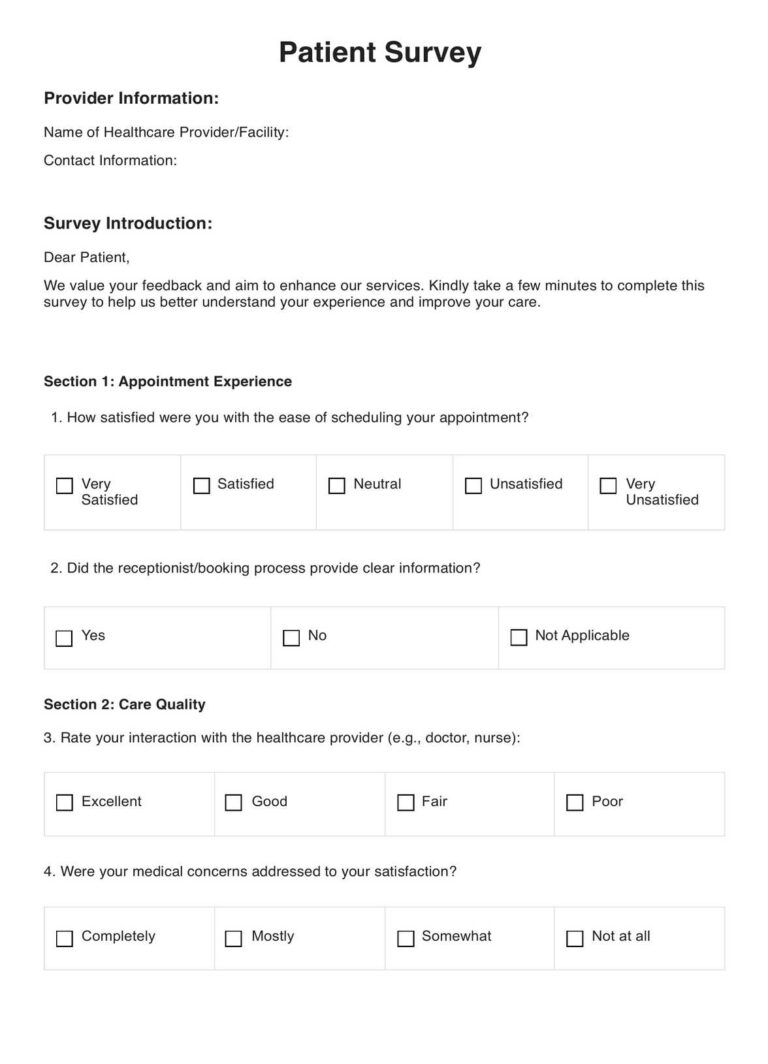The height and width of the screenshot is (1064, 768).
Task: Mark the Fair rating checkbox
Action: tap(406, 803)
